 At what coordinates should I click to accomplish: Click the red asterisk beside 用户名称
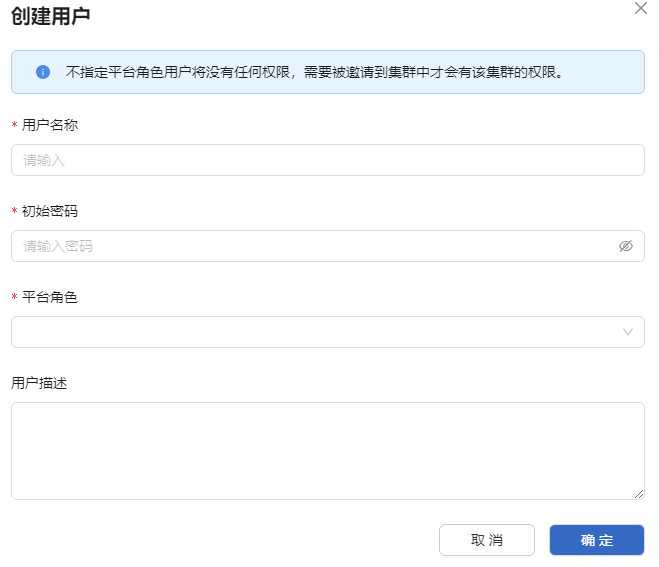coord(14,126)
